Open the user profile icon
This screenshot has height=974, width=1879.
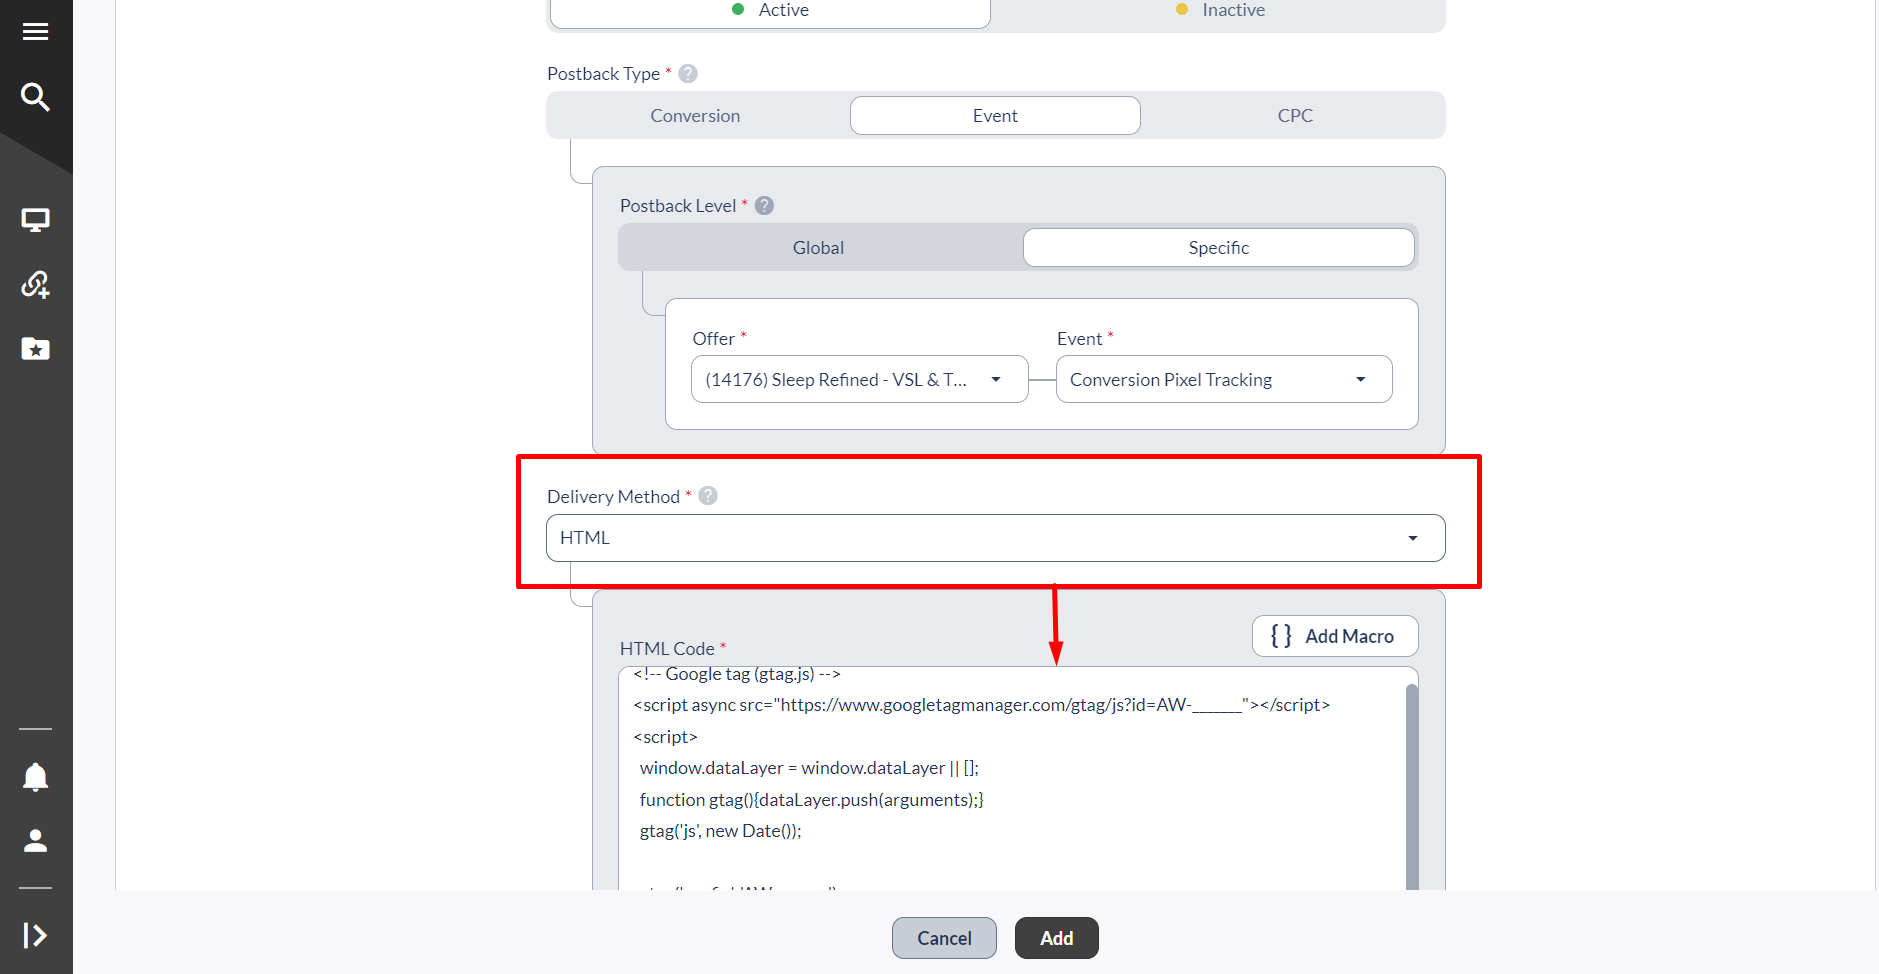tap(35, 841)
